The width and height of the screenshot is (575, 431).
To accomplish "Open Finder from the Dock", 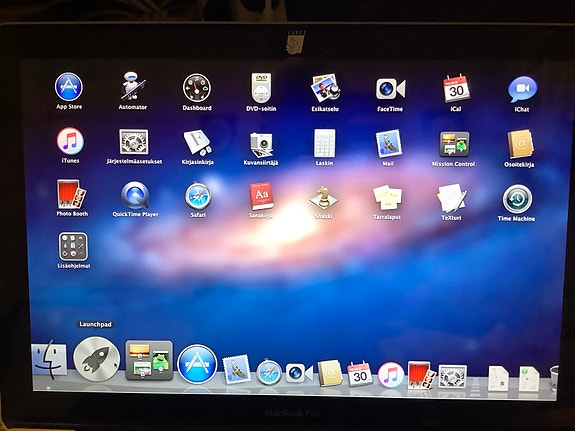I will click(x=50, y=360).
